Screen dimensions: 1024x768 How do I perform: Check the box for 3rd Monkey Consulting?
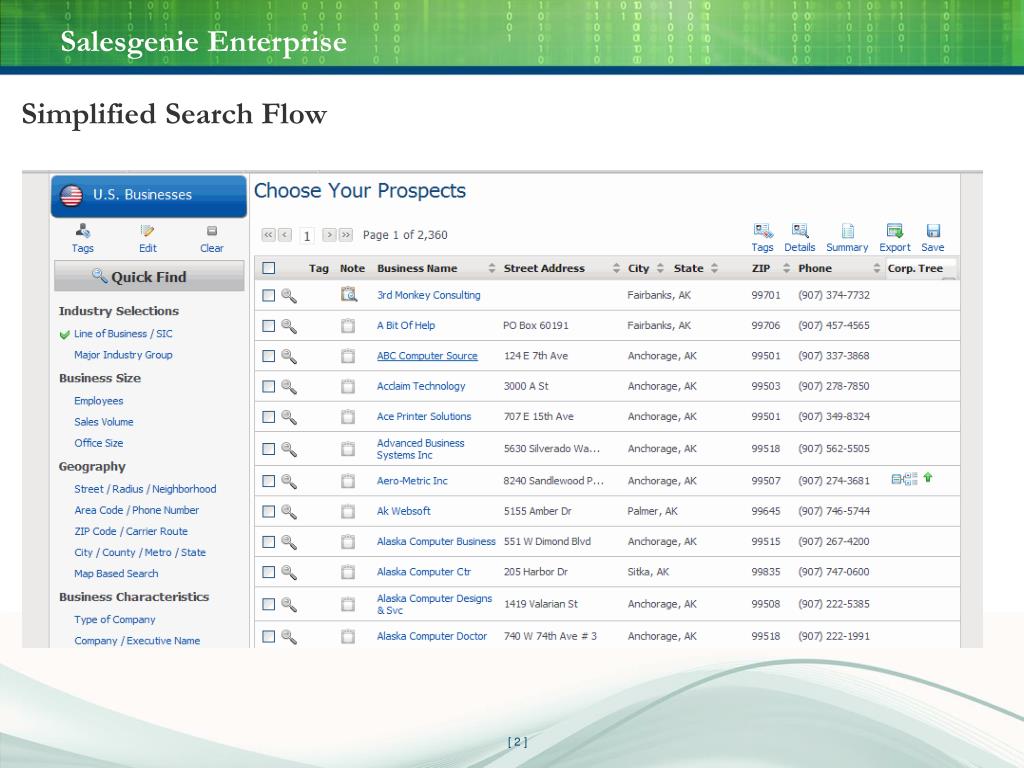(268, 295)
